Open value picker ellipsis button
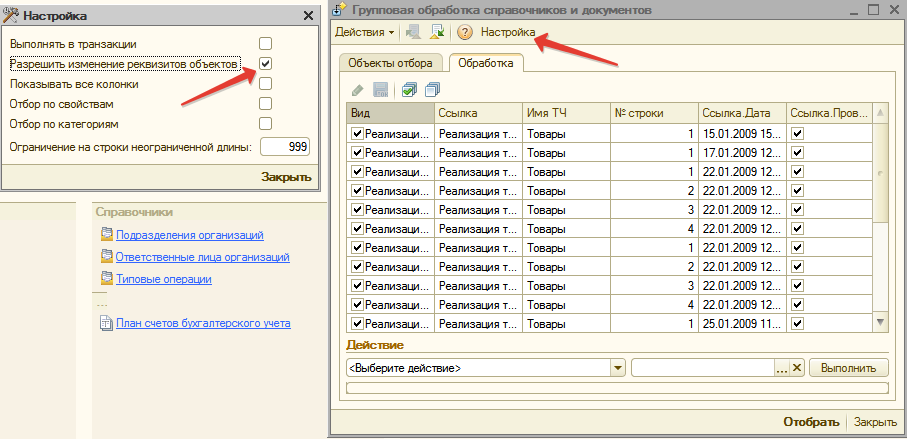The width and height of the screenshot is (907, 439). coord(781,368)
